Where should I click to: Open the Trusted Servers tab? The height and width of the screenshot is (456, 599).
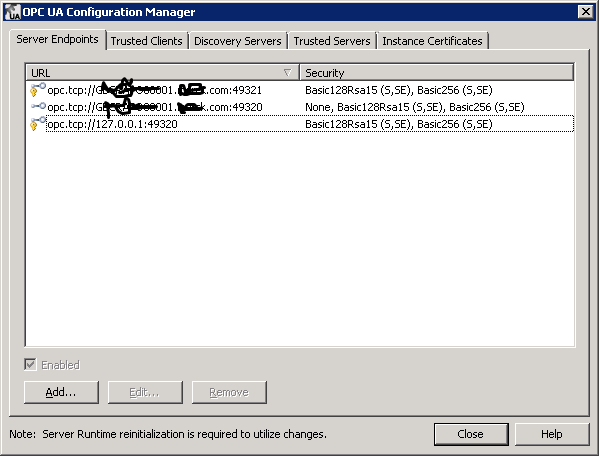tap(332, 41)
